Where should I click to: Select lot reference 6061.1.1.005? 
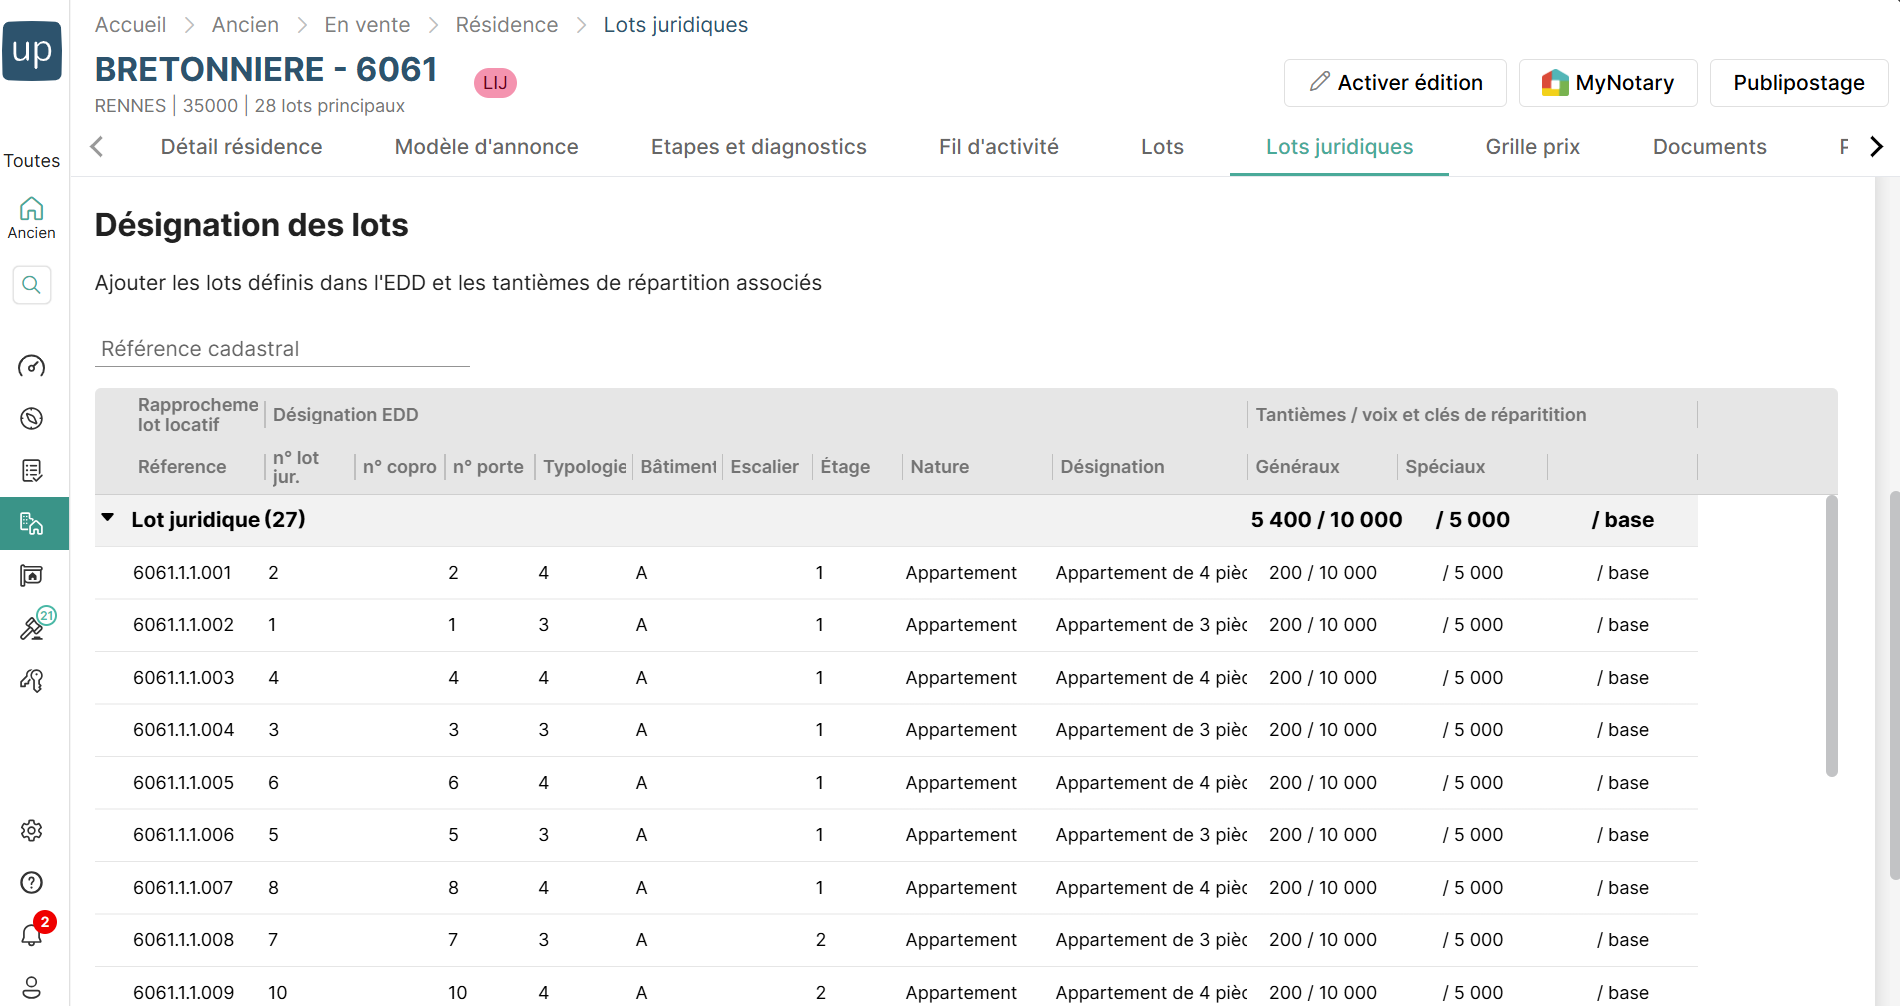(x=183, y=783)
